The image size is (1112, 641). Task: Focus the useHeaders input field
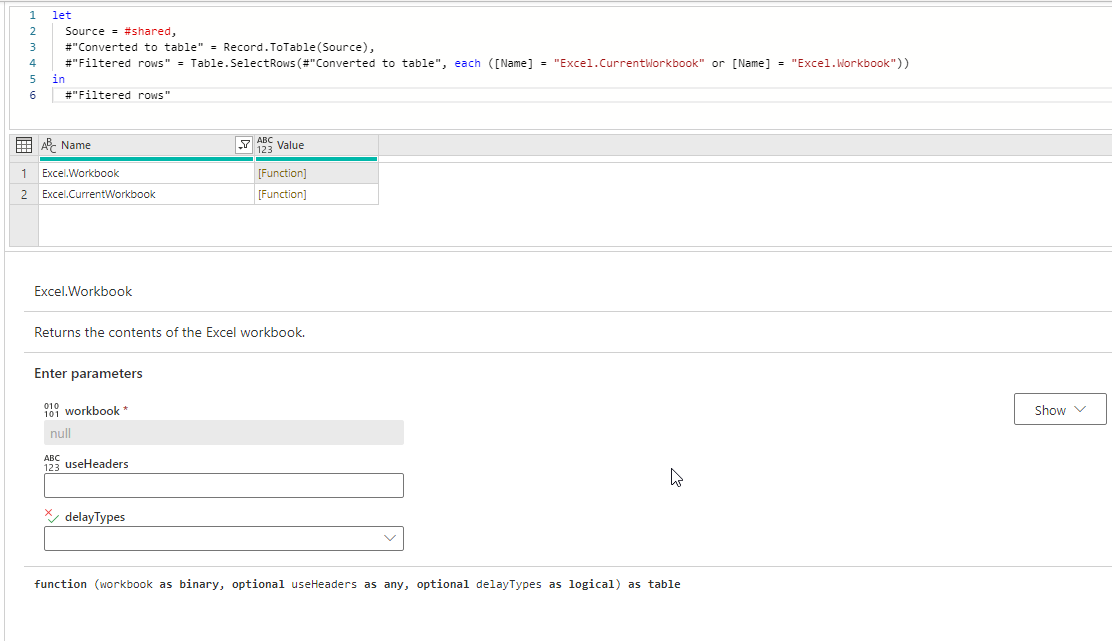click(223, 486)
